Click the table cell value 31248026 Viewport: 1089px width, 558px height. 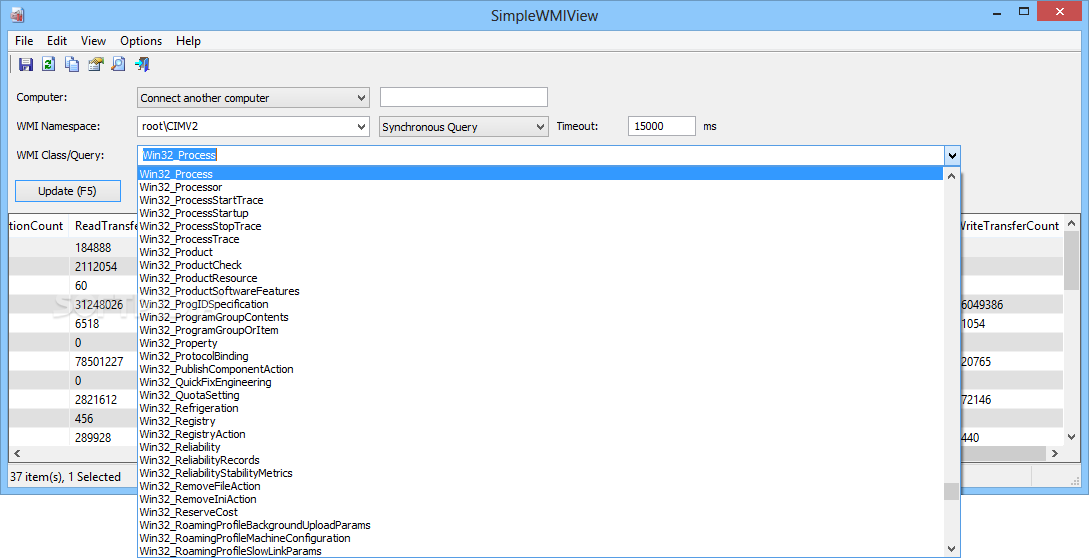tap(99, 304)
